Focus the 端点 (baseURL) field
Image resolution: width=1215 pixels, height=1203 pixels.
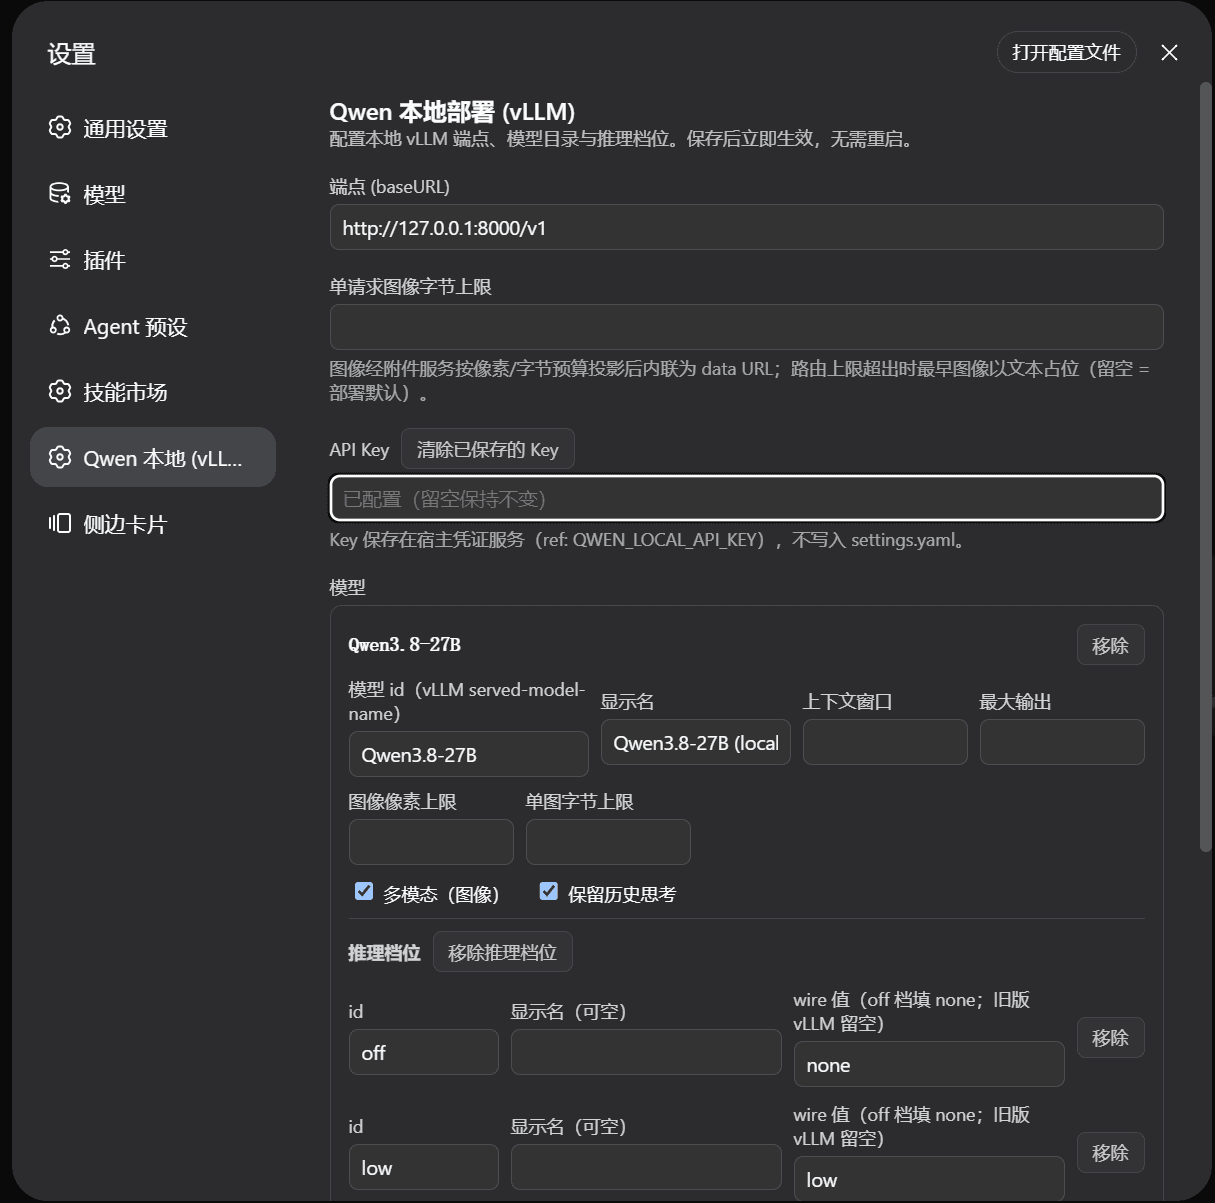pyautogui.click(x=746, y=227)
